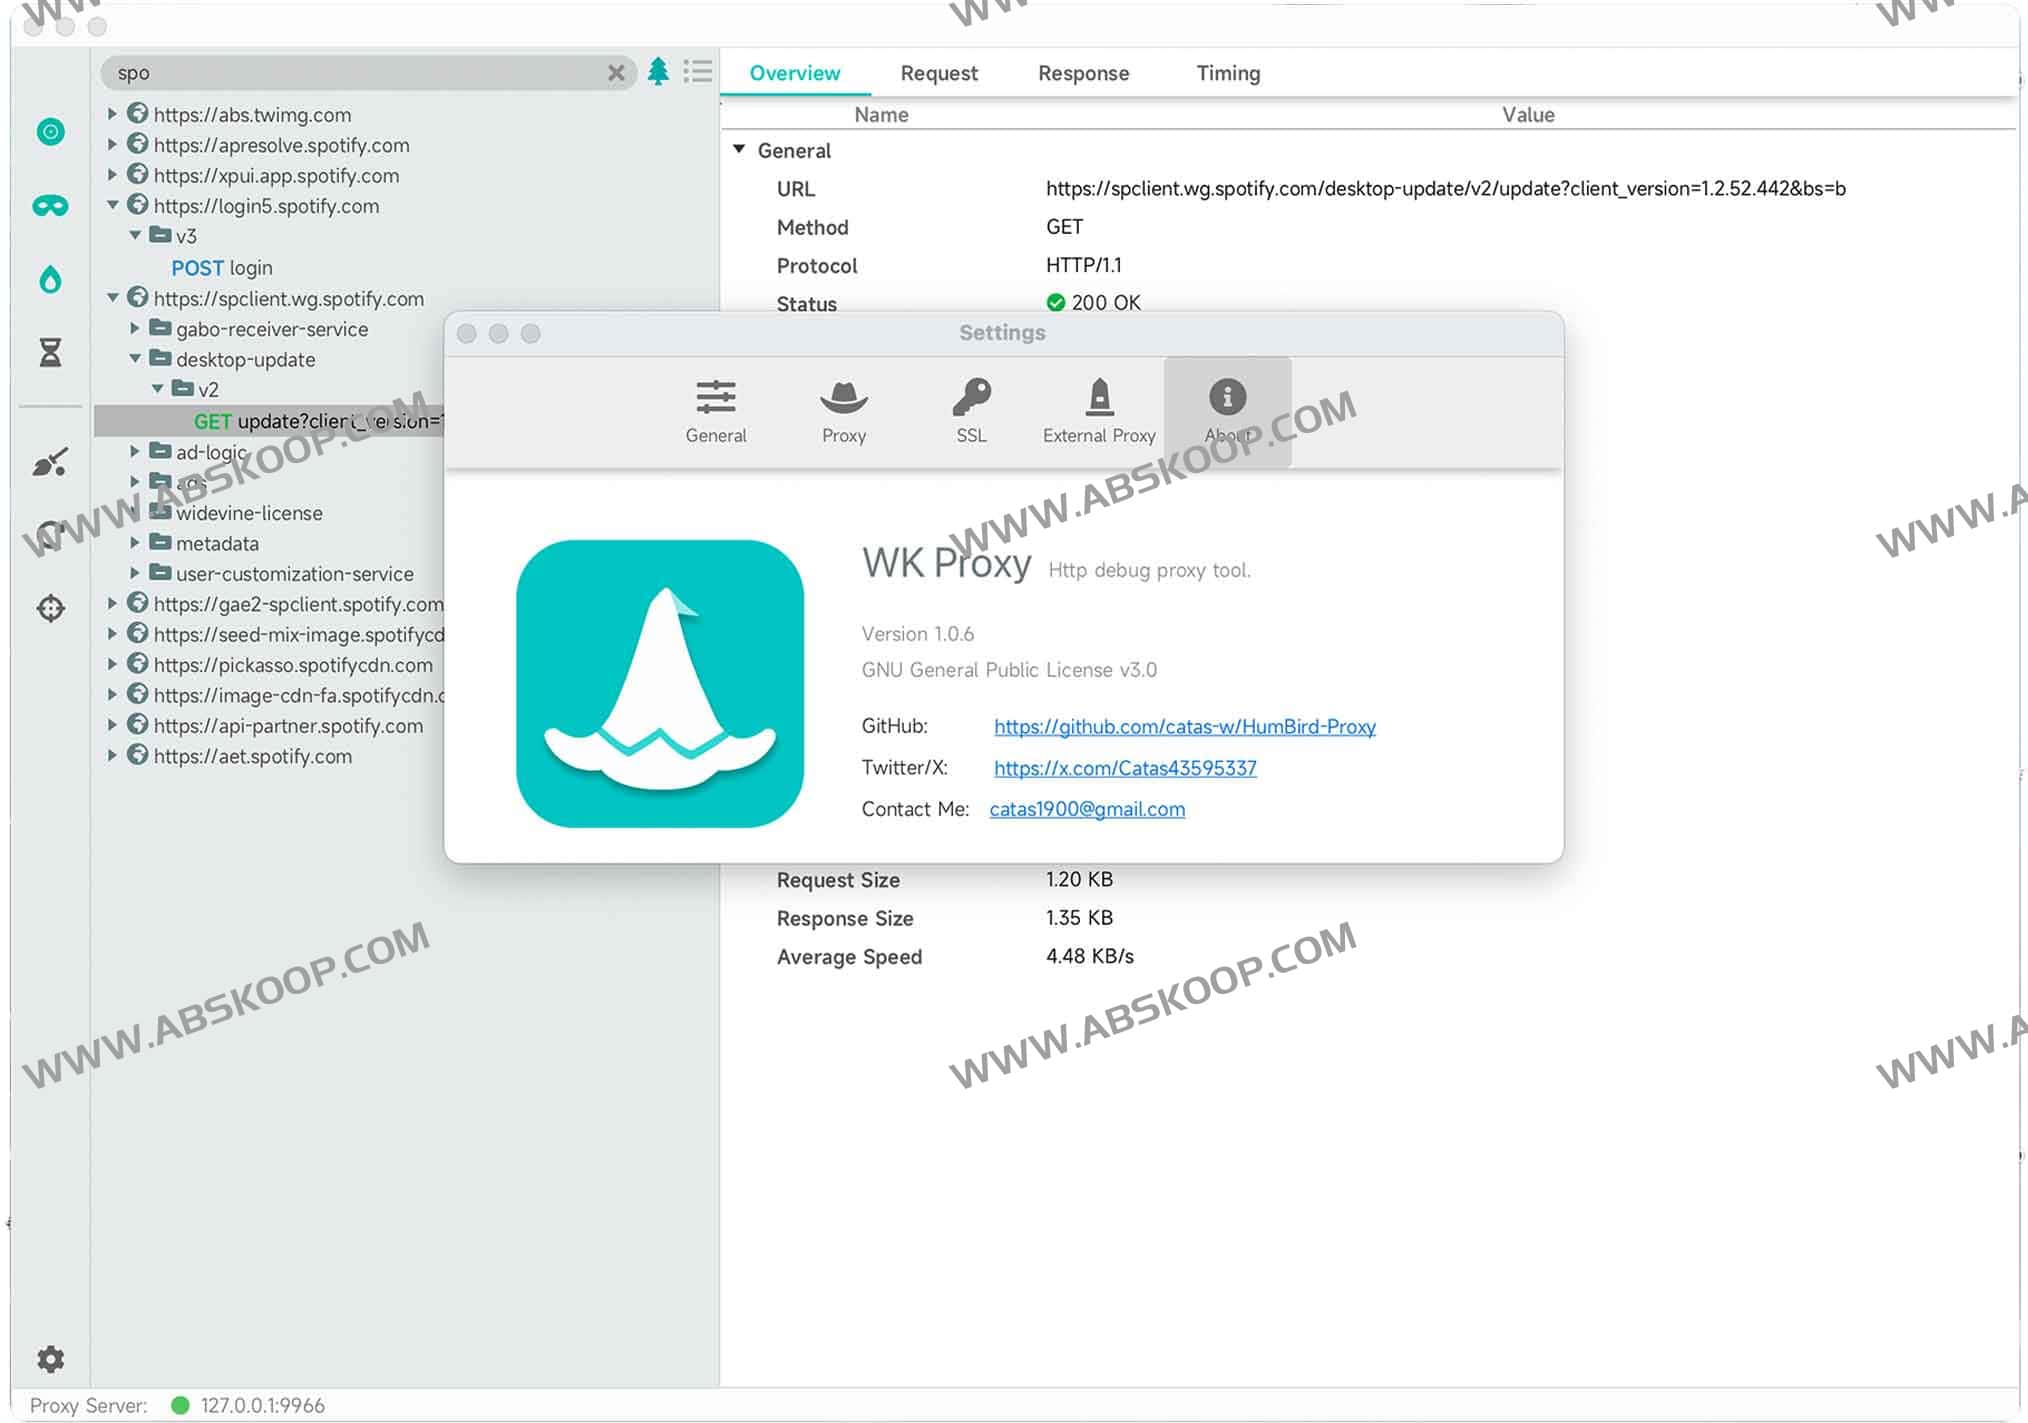
Task: Switch to the Timing tab
Action: pos(1227,73)
